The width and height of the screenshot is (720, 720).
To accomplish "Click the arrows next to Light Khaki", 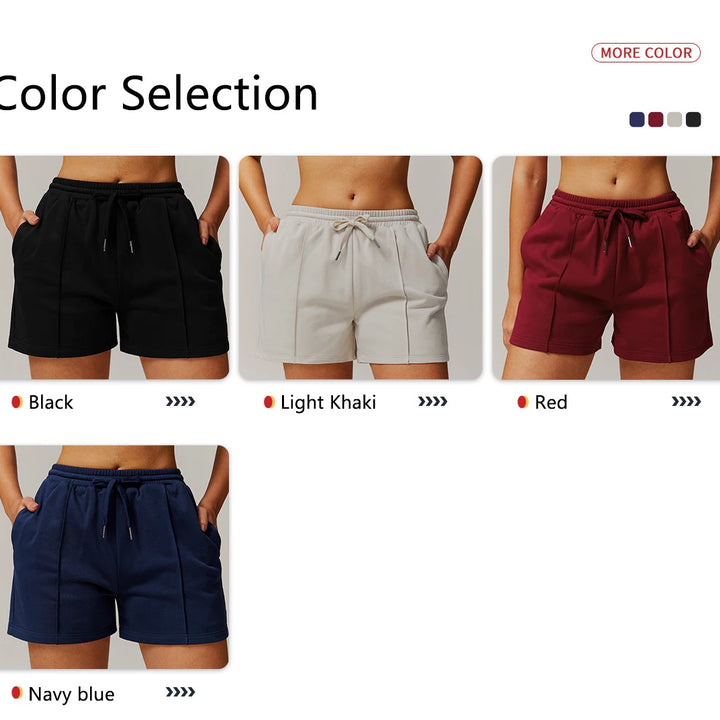I will point(433,402).
